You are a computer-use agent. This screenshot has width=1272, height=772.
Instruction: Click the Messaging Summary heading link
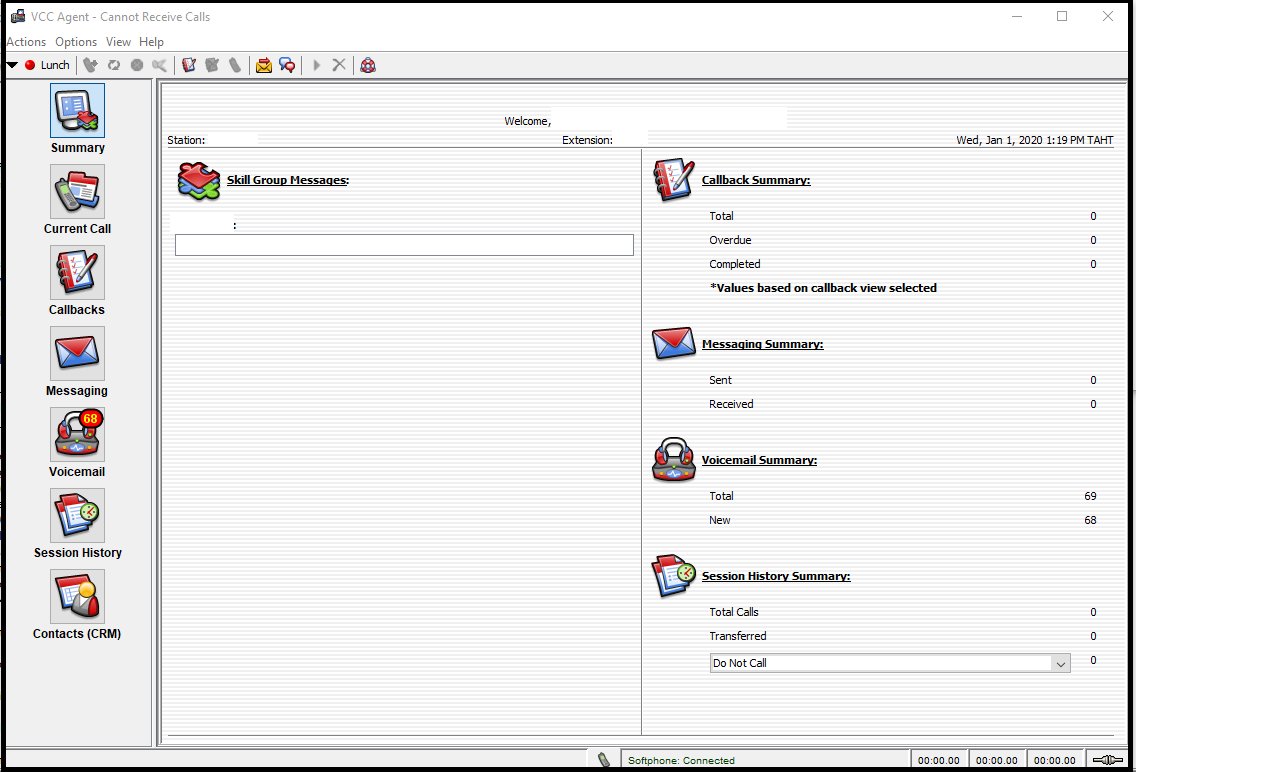763,344
